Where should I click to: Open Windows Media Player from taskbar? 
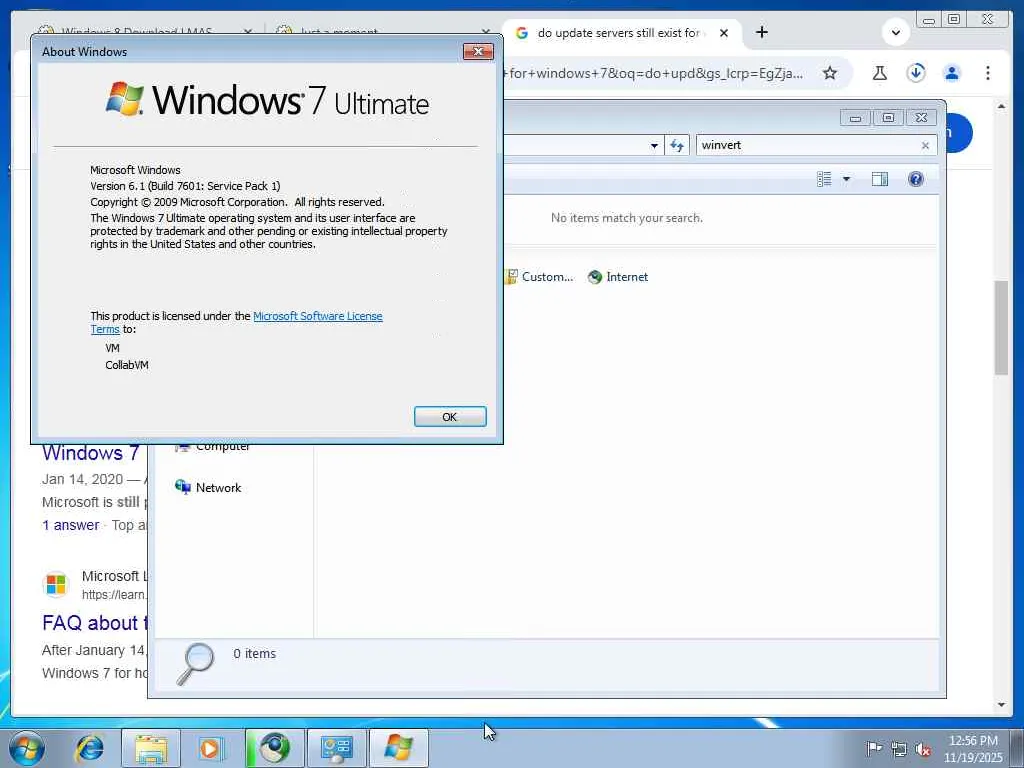(x=210, y=748)
